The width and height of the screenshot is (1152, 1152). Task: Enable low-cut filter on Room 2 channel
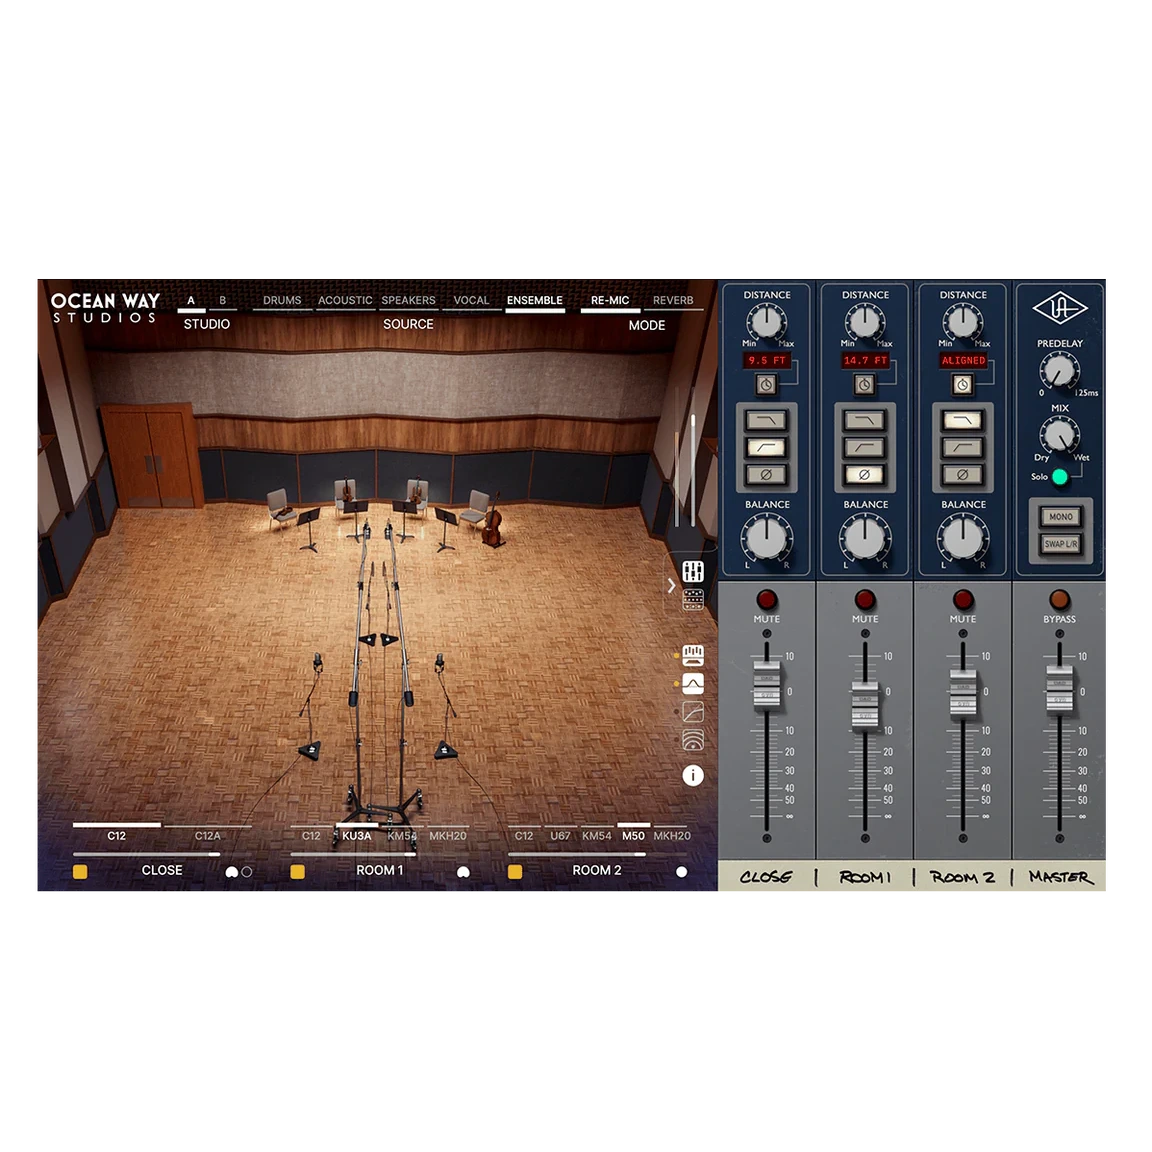[x=962, y=447]
